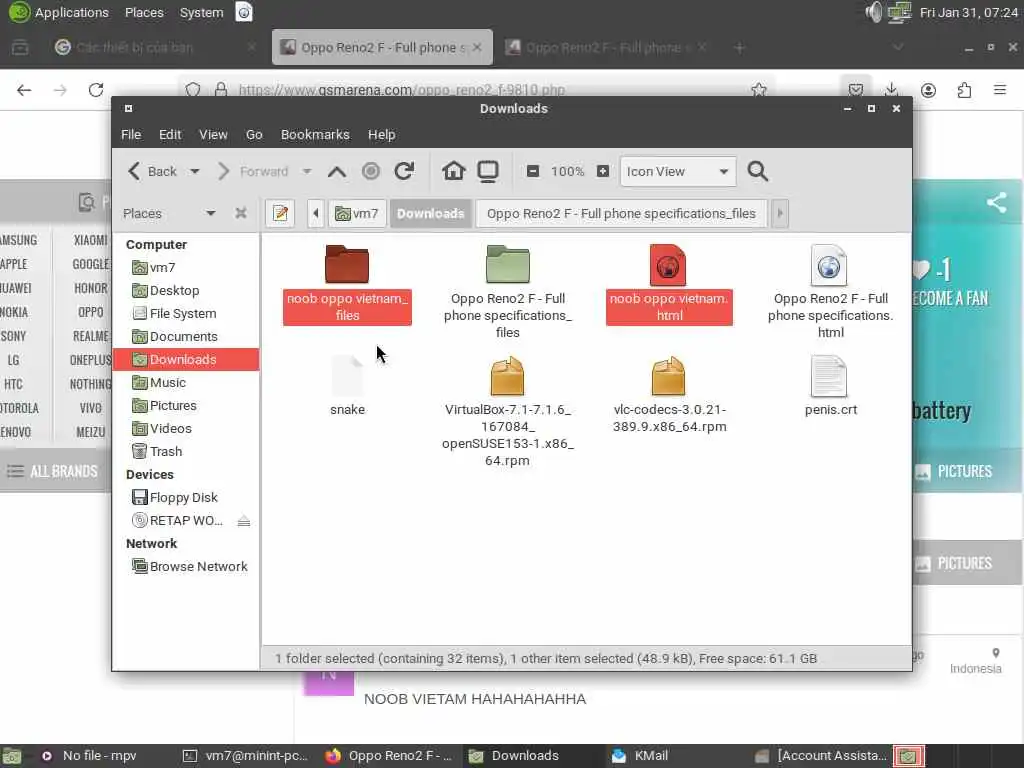
Task: Select the .crt certificate file icon
Action: pyautogui.click(x=829, y=376)
